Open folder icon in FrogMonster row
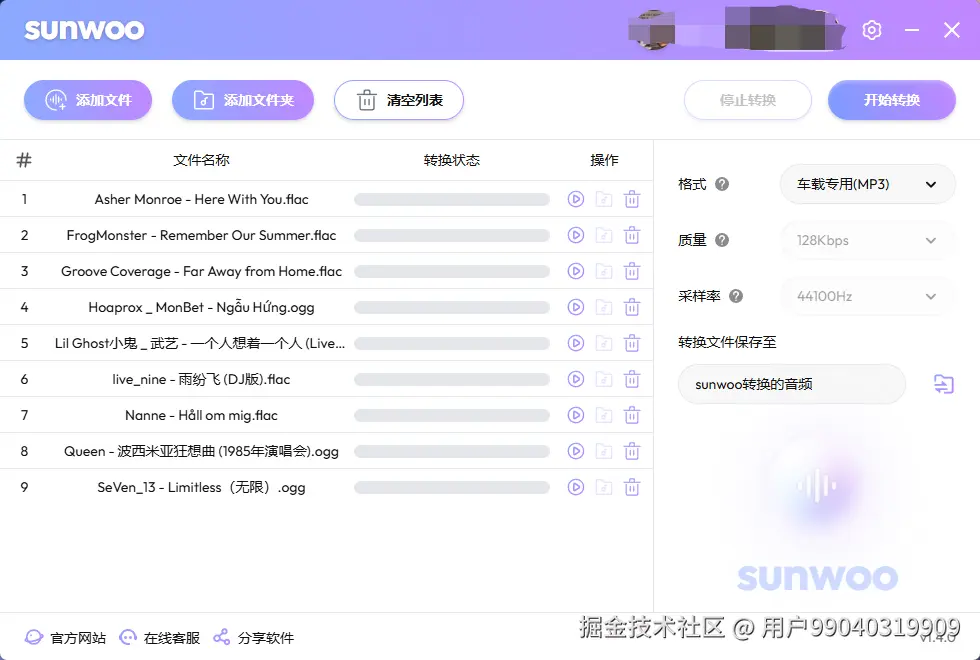This screenshot has height=660, width=980. pyautogui.click(x=604, y=236)
